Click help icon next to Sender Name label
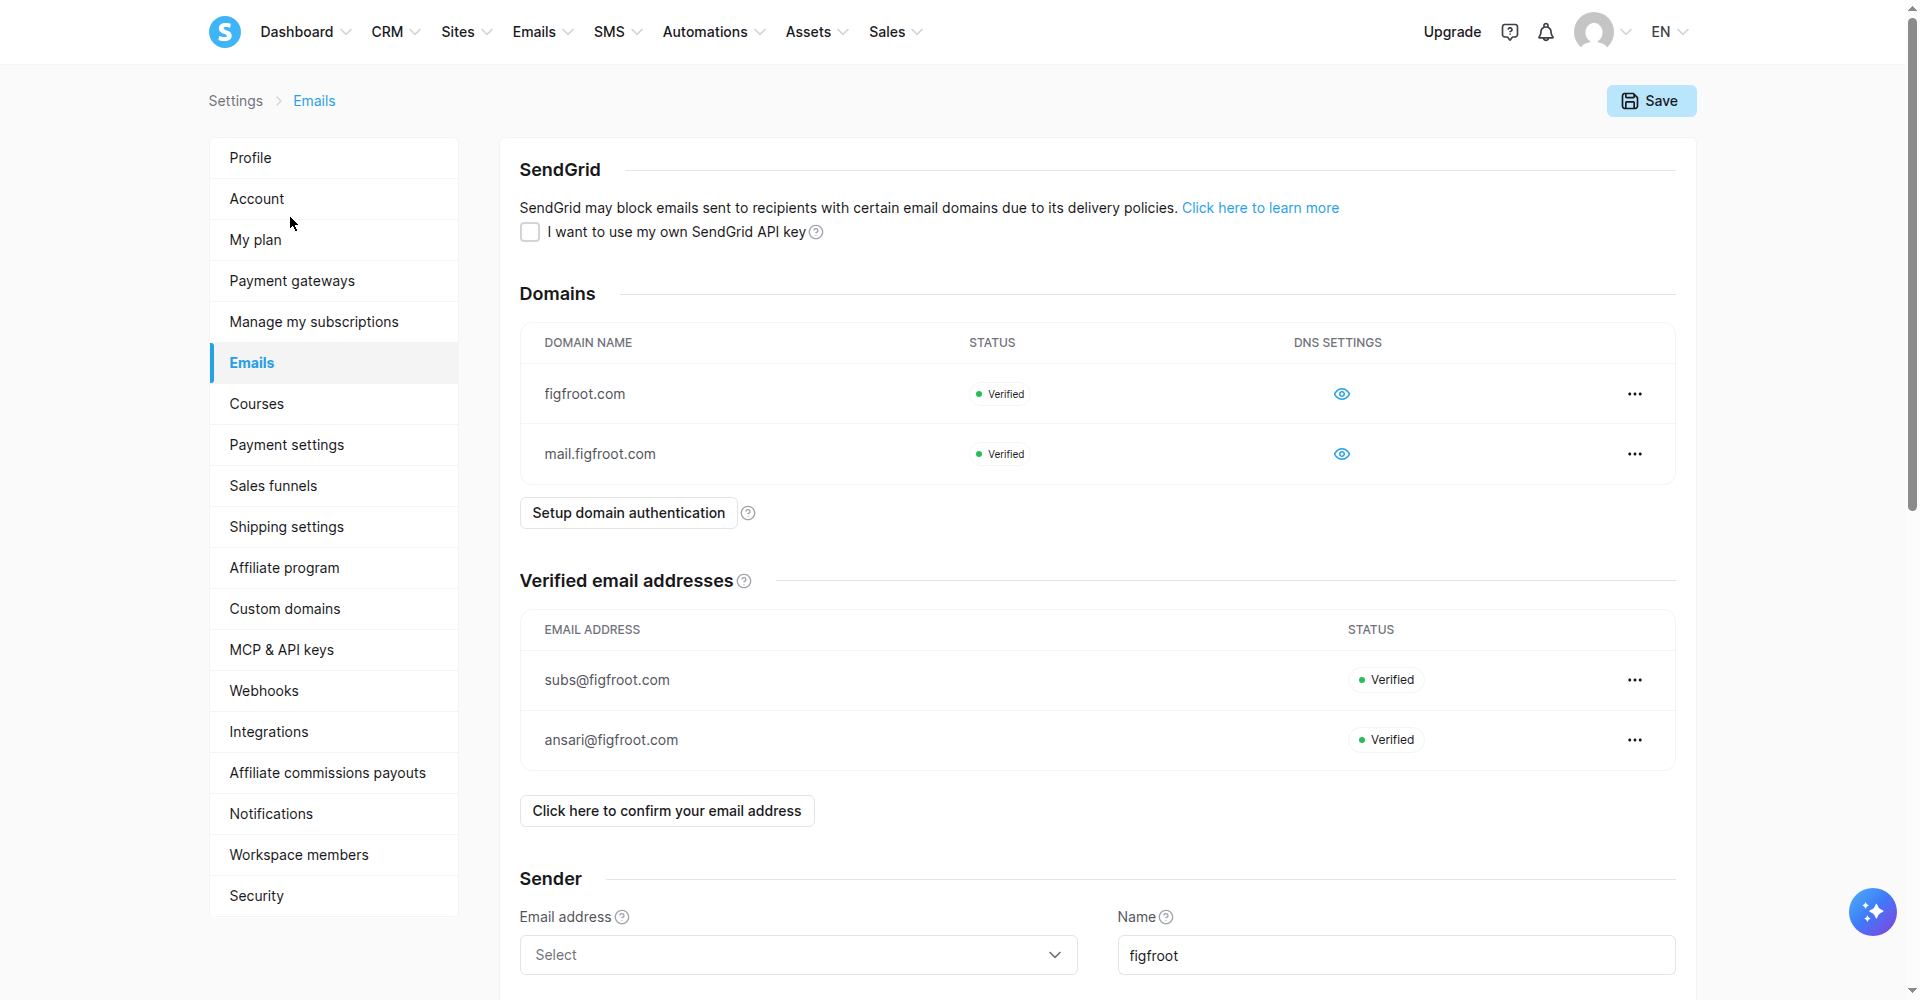This screenshot has height=1000, width=1920. (x=1166, y=917)
